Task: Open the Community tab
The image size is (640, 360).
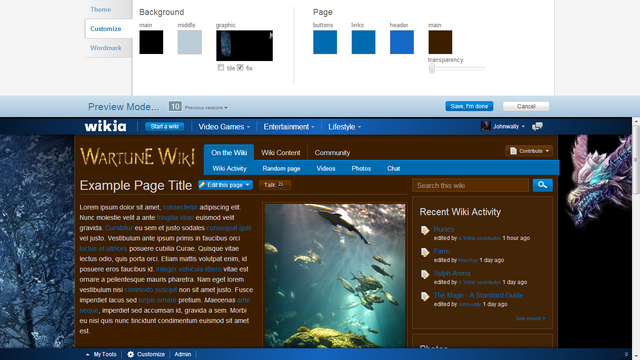Action: click(332, 153)
